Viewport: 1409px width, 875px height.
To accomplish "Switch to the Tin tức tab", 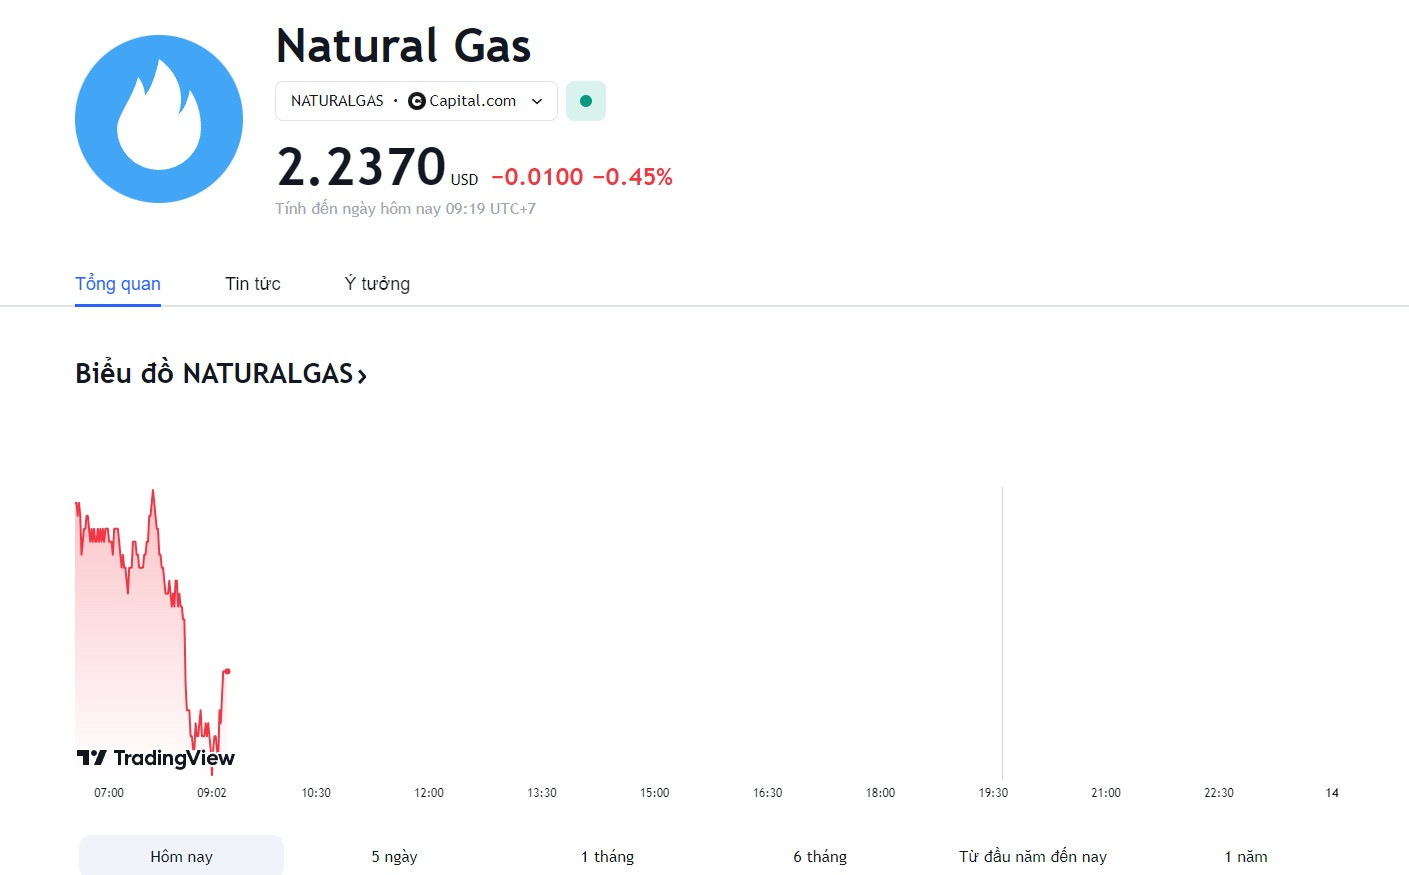I will pyautogui.click(x=253, y=284).
